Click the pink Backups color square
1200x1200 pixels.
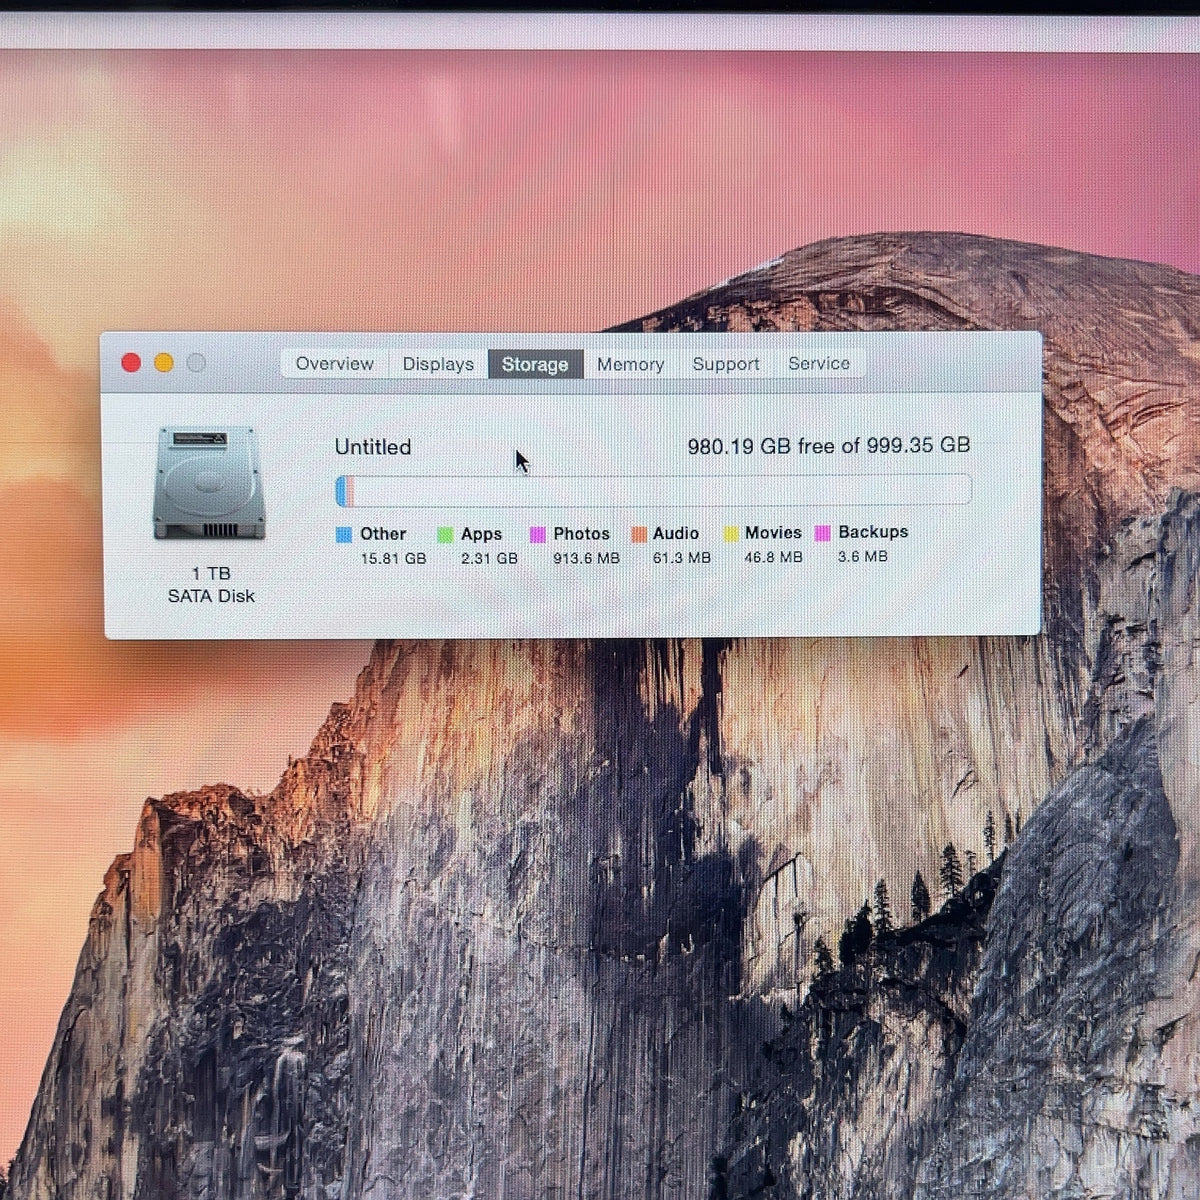823,533
